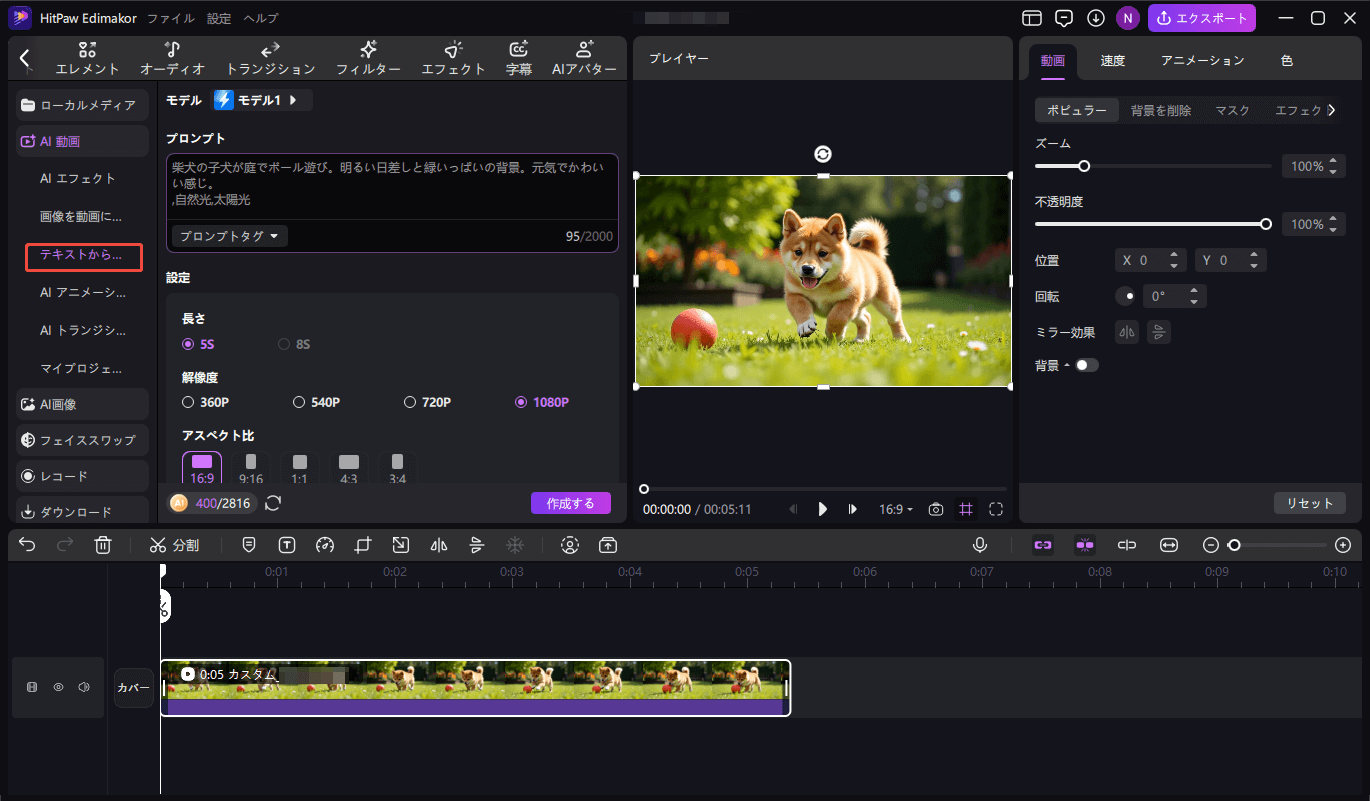The height and width of the screenshot is (801, 1370).
Task: Start voiceover with the microphone icon
Action: [x=981, y=545]
